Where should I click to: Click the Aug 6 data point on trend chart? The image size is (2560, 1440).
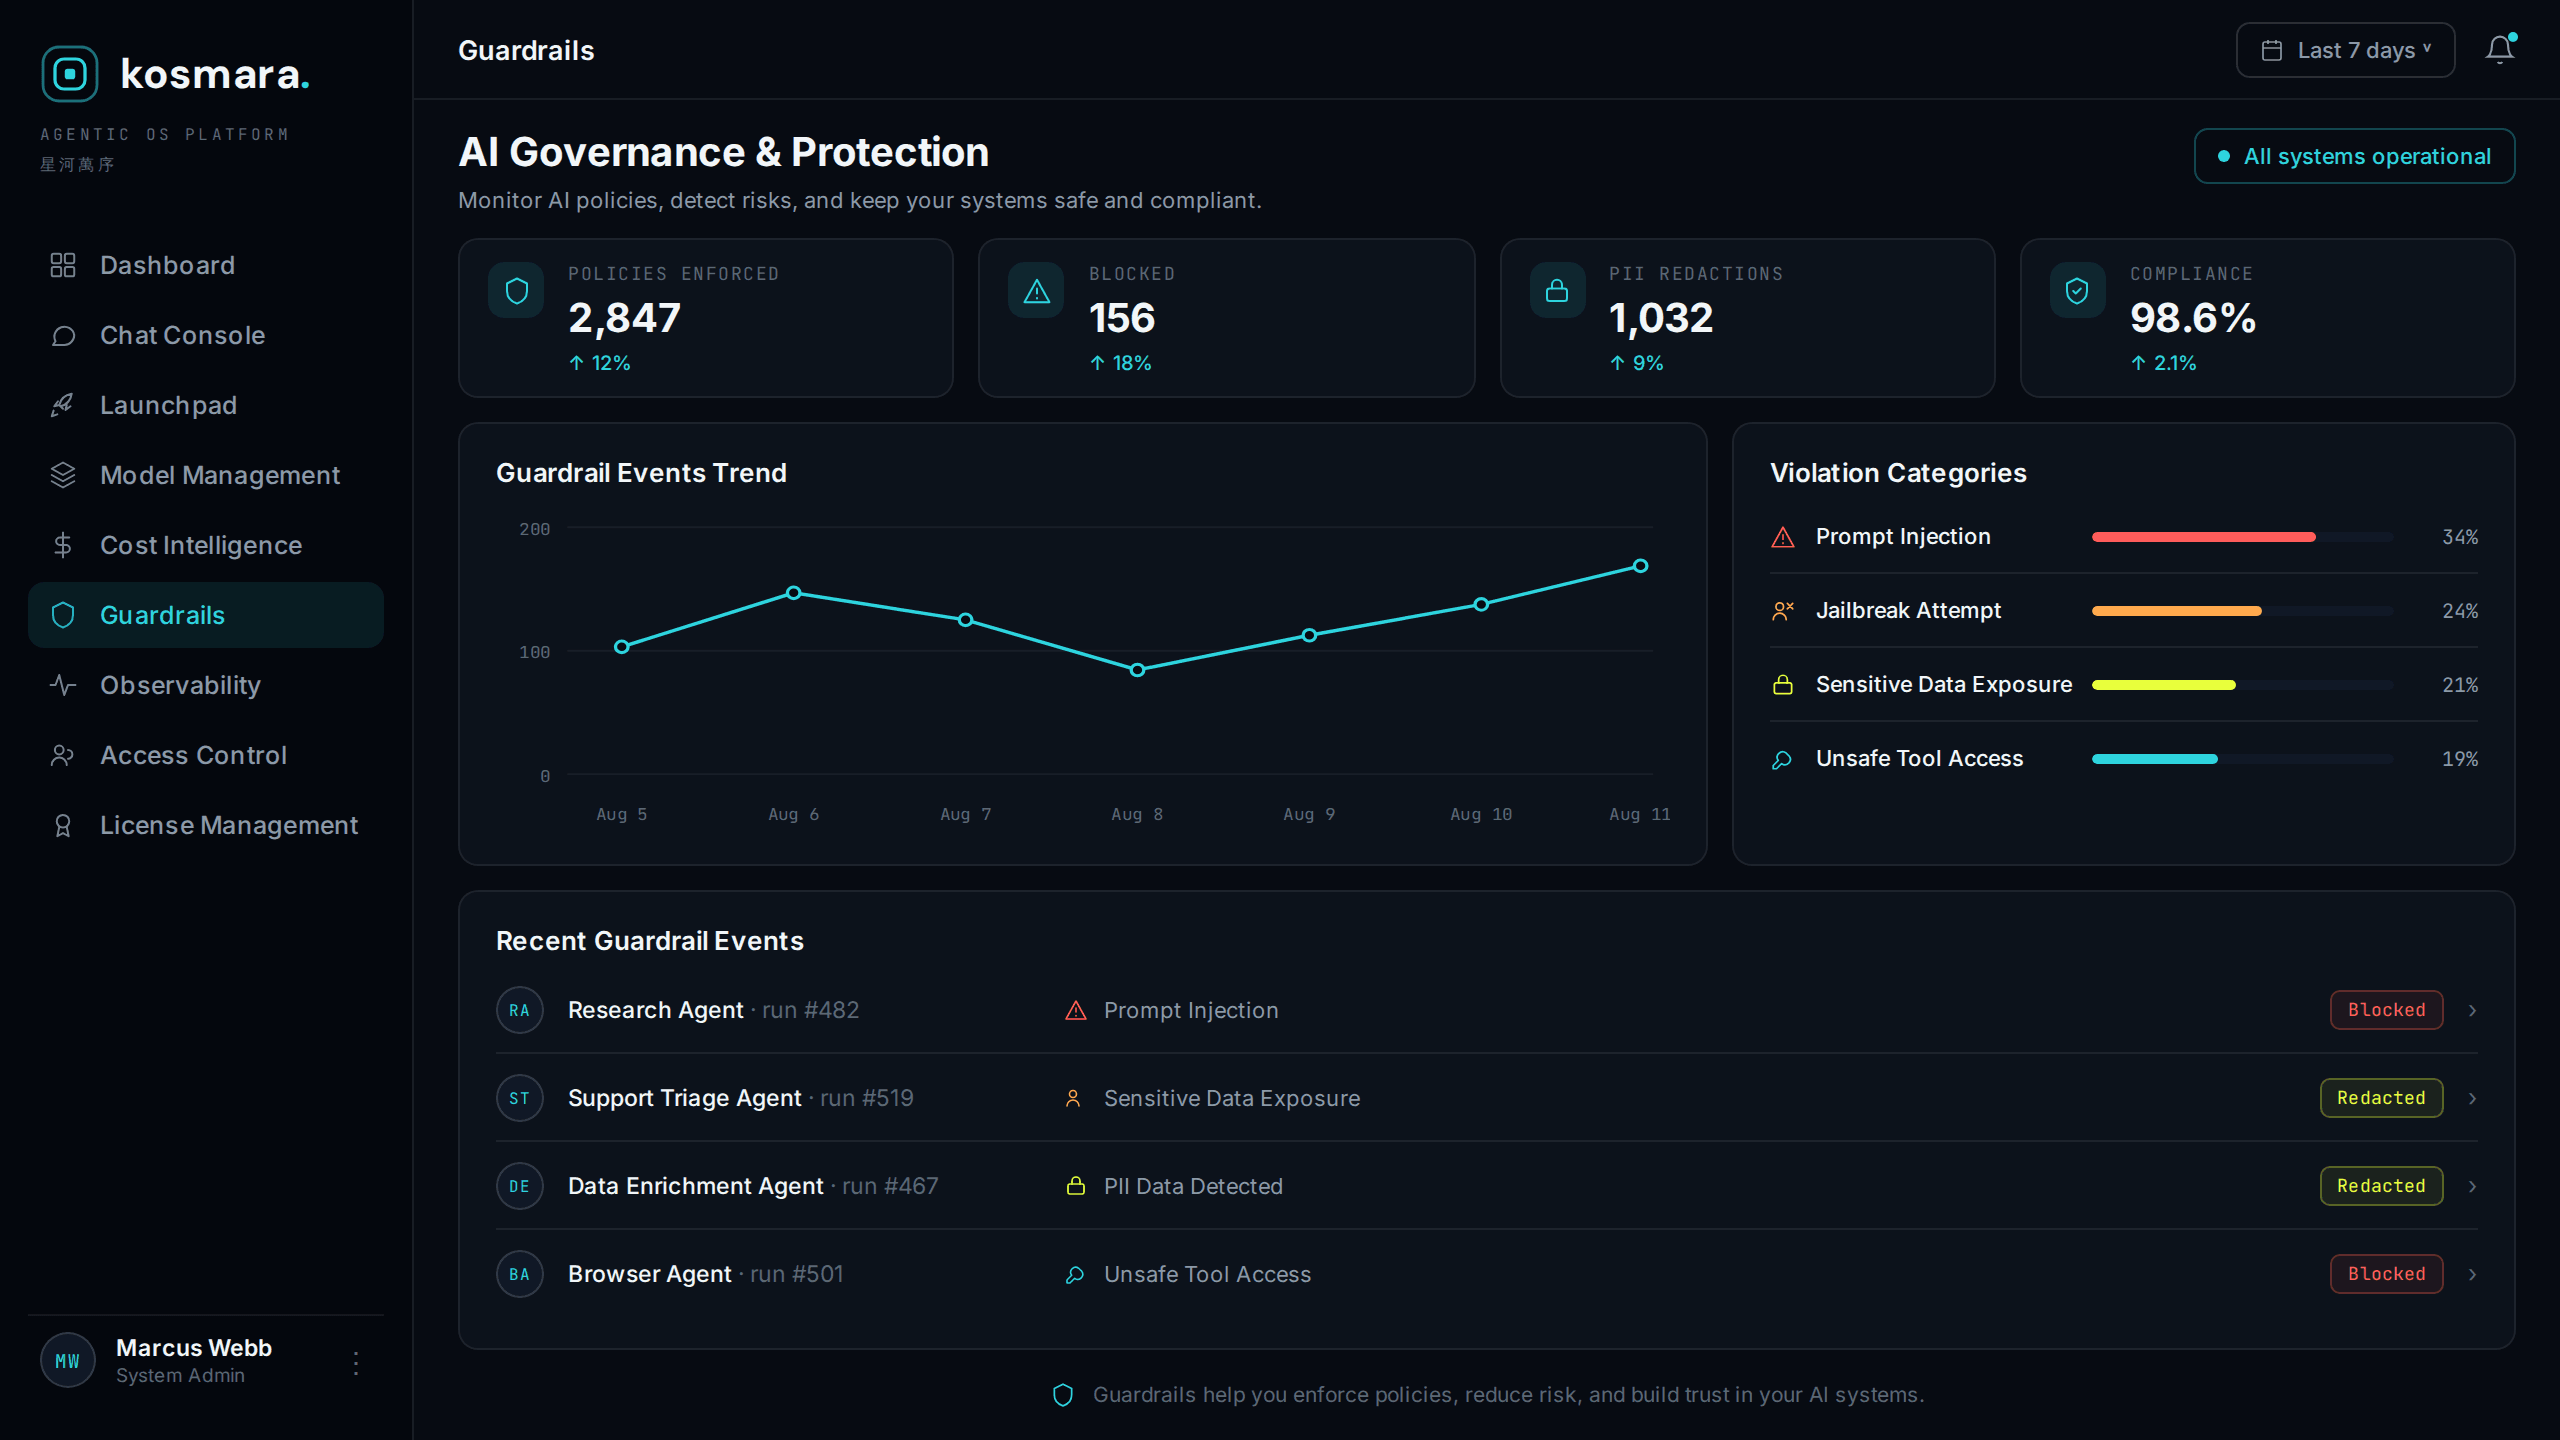[793, 593]
